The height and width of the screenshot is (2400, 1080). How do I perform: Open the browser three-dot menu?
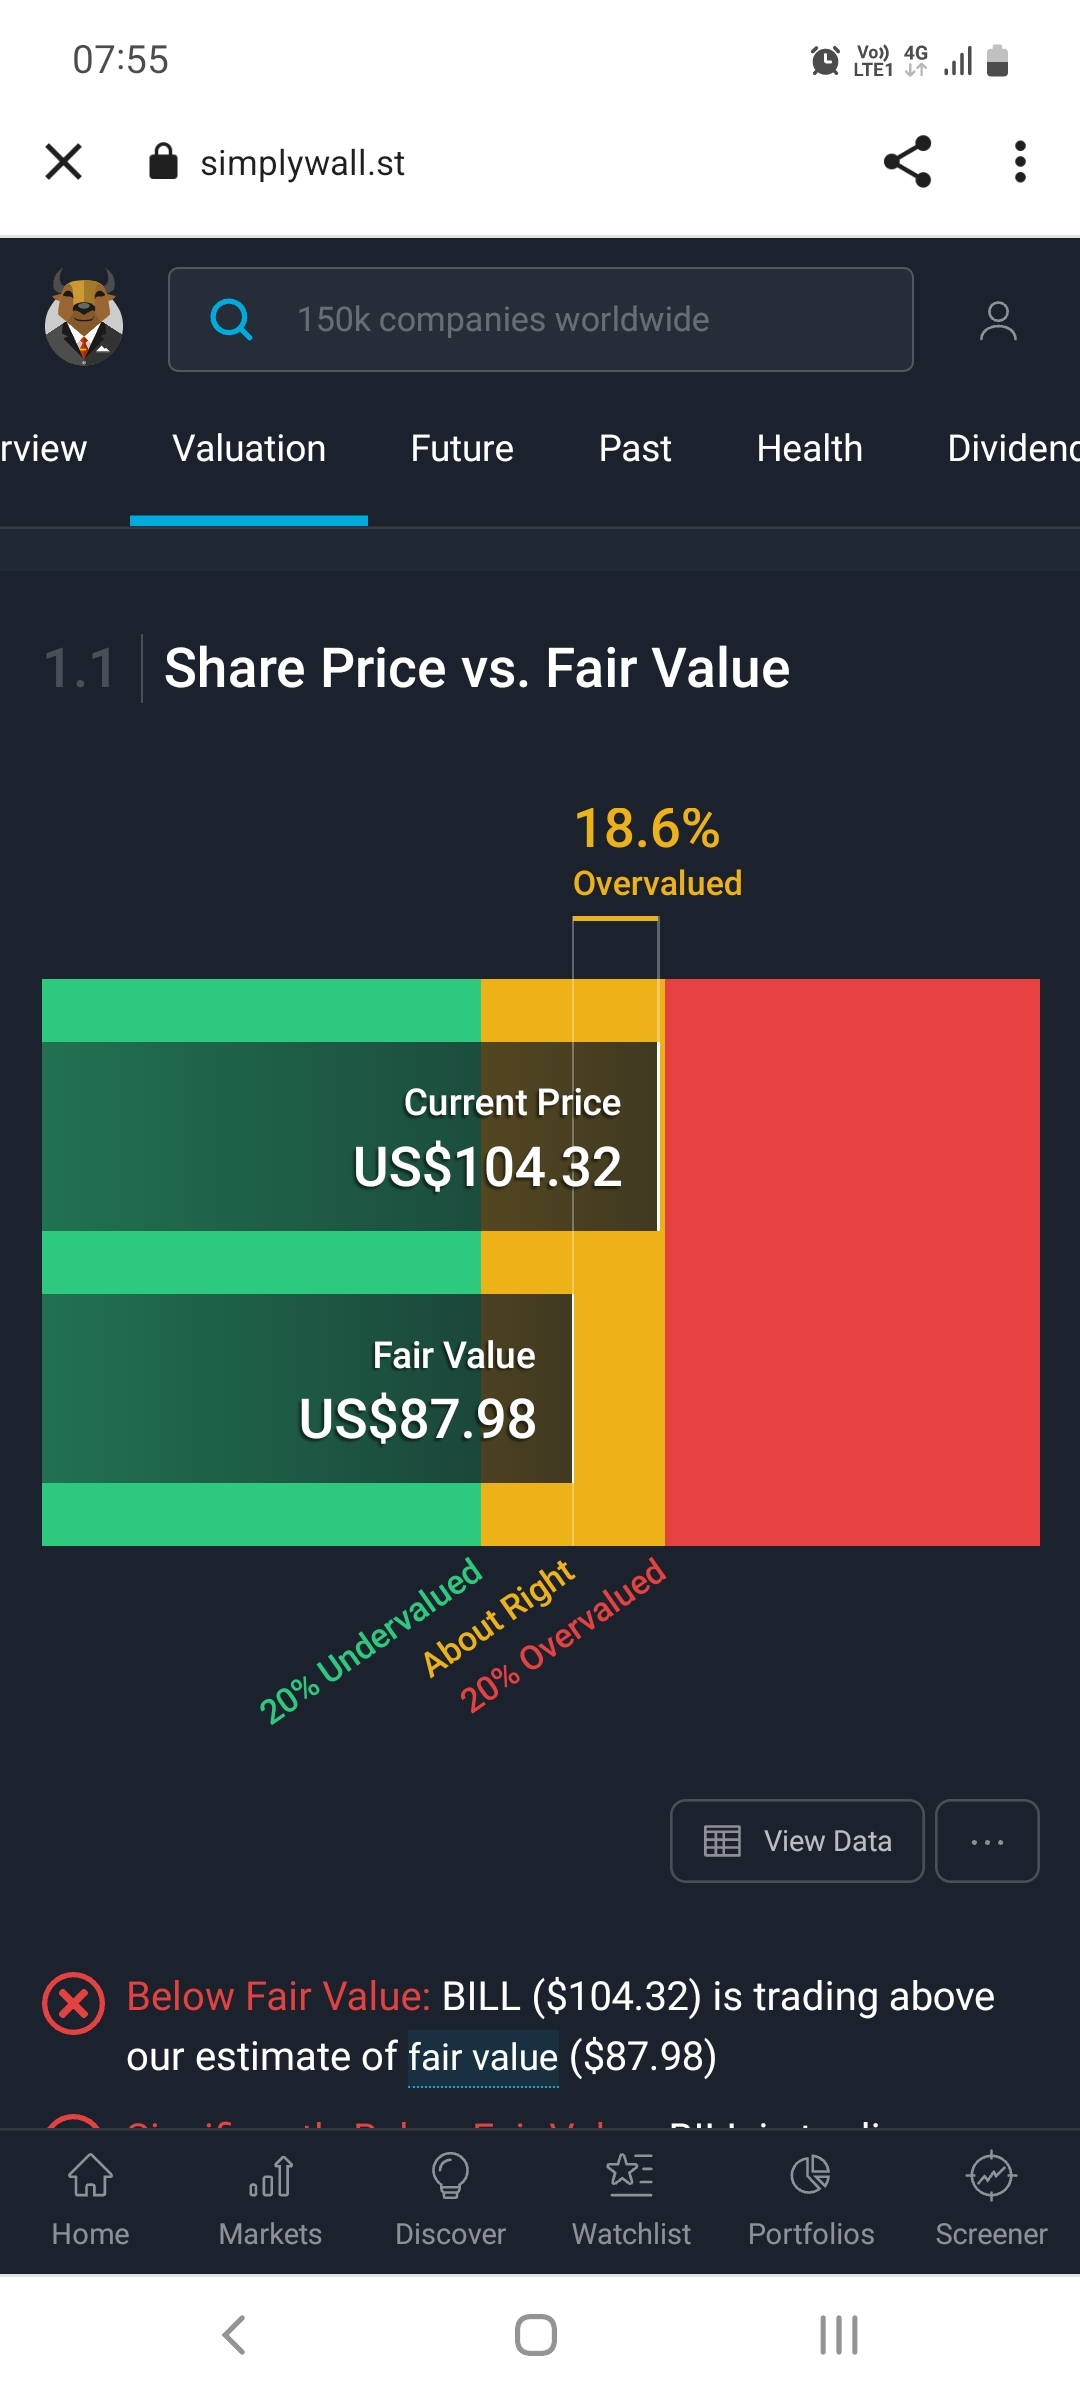pyautogui.click(x=1020, y=161)
